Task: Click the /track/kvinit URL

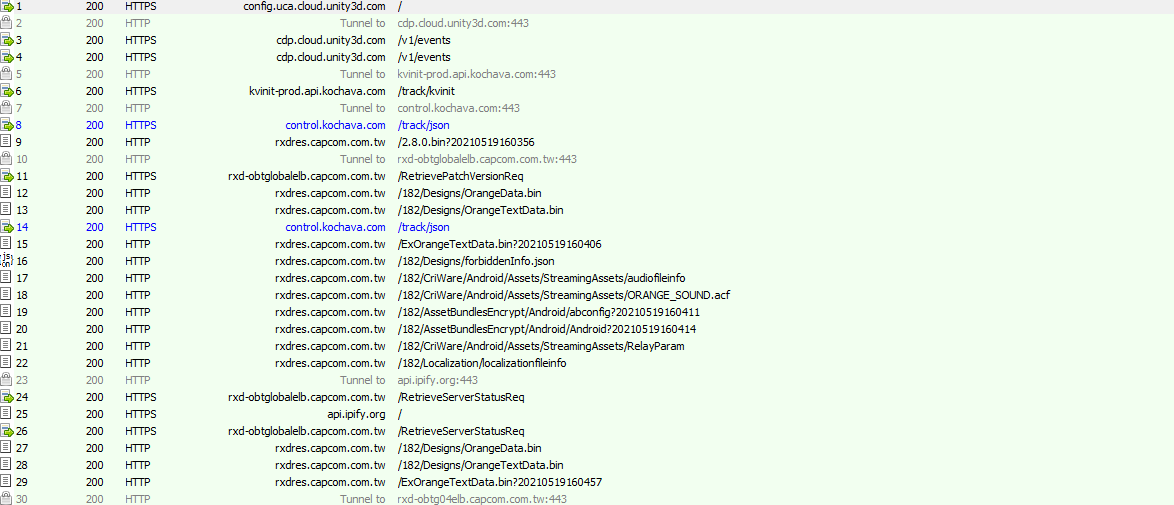Action: tap(426, 91)
